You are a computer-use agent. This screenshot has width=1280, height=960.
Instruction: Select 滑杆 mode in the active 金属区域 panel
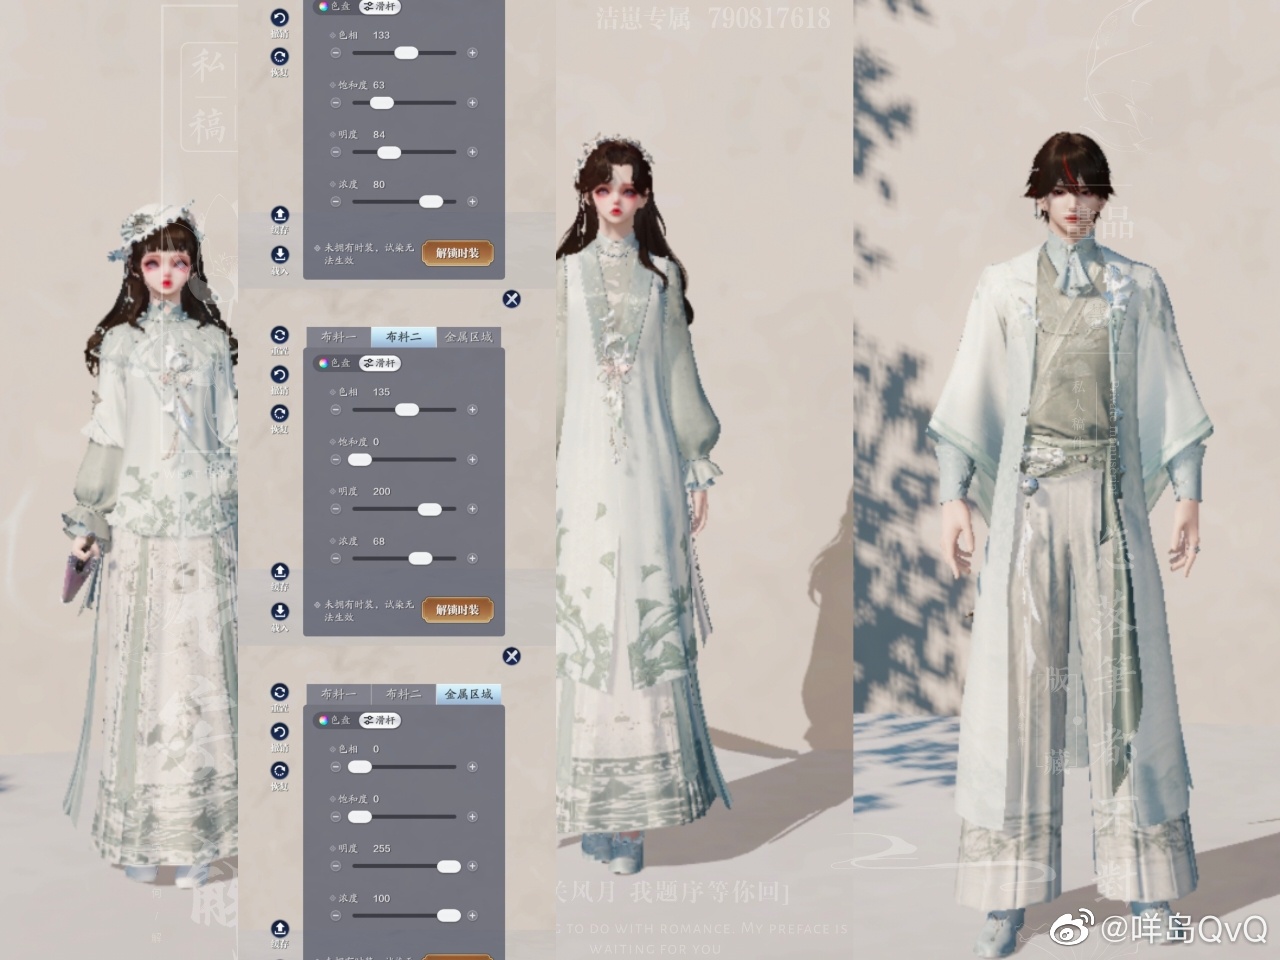380,720
